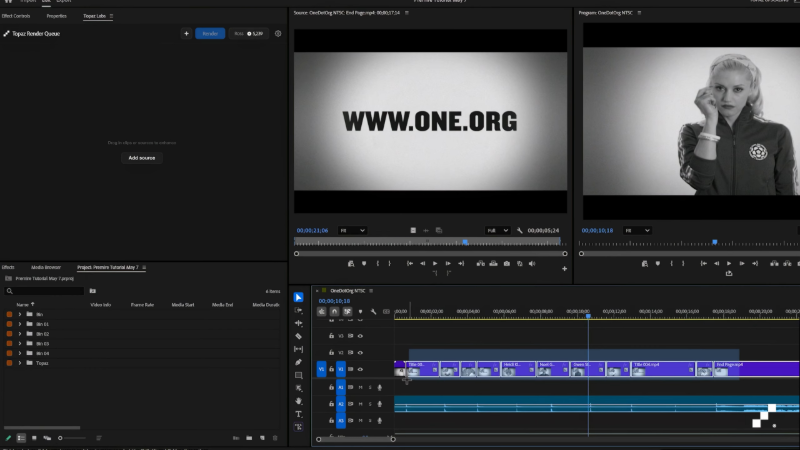
Task: Select the Ripple Edit tool
Action: click(298, 323)
